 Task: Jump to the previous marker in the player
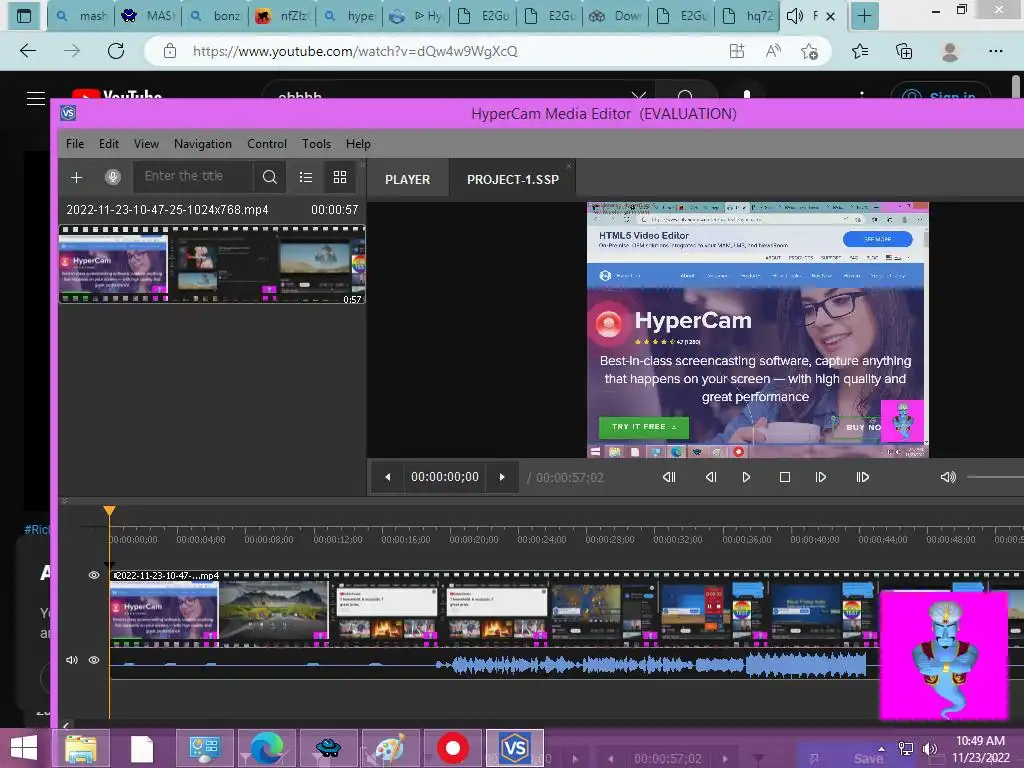click(669, 477)
